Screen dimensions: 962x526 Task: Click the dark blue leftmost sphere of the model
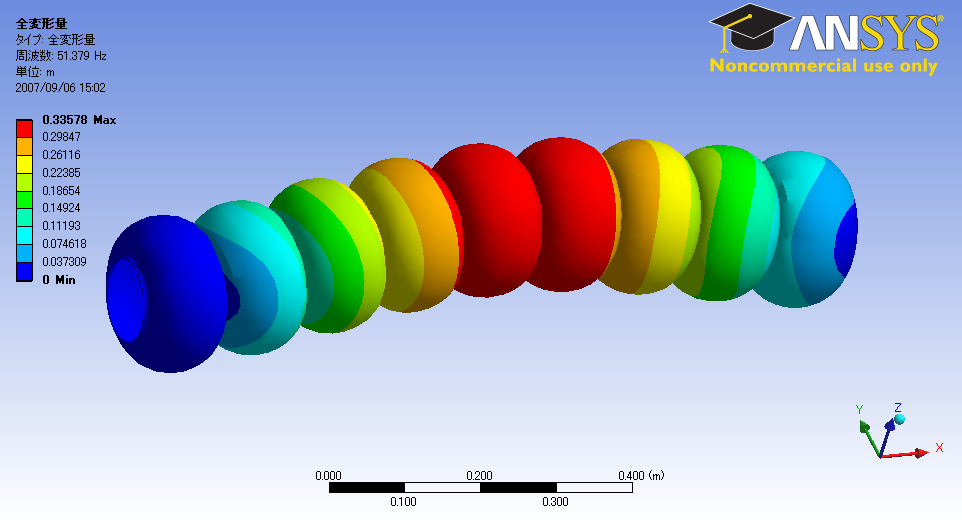pyautogui.click(x=167, y=293)
